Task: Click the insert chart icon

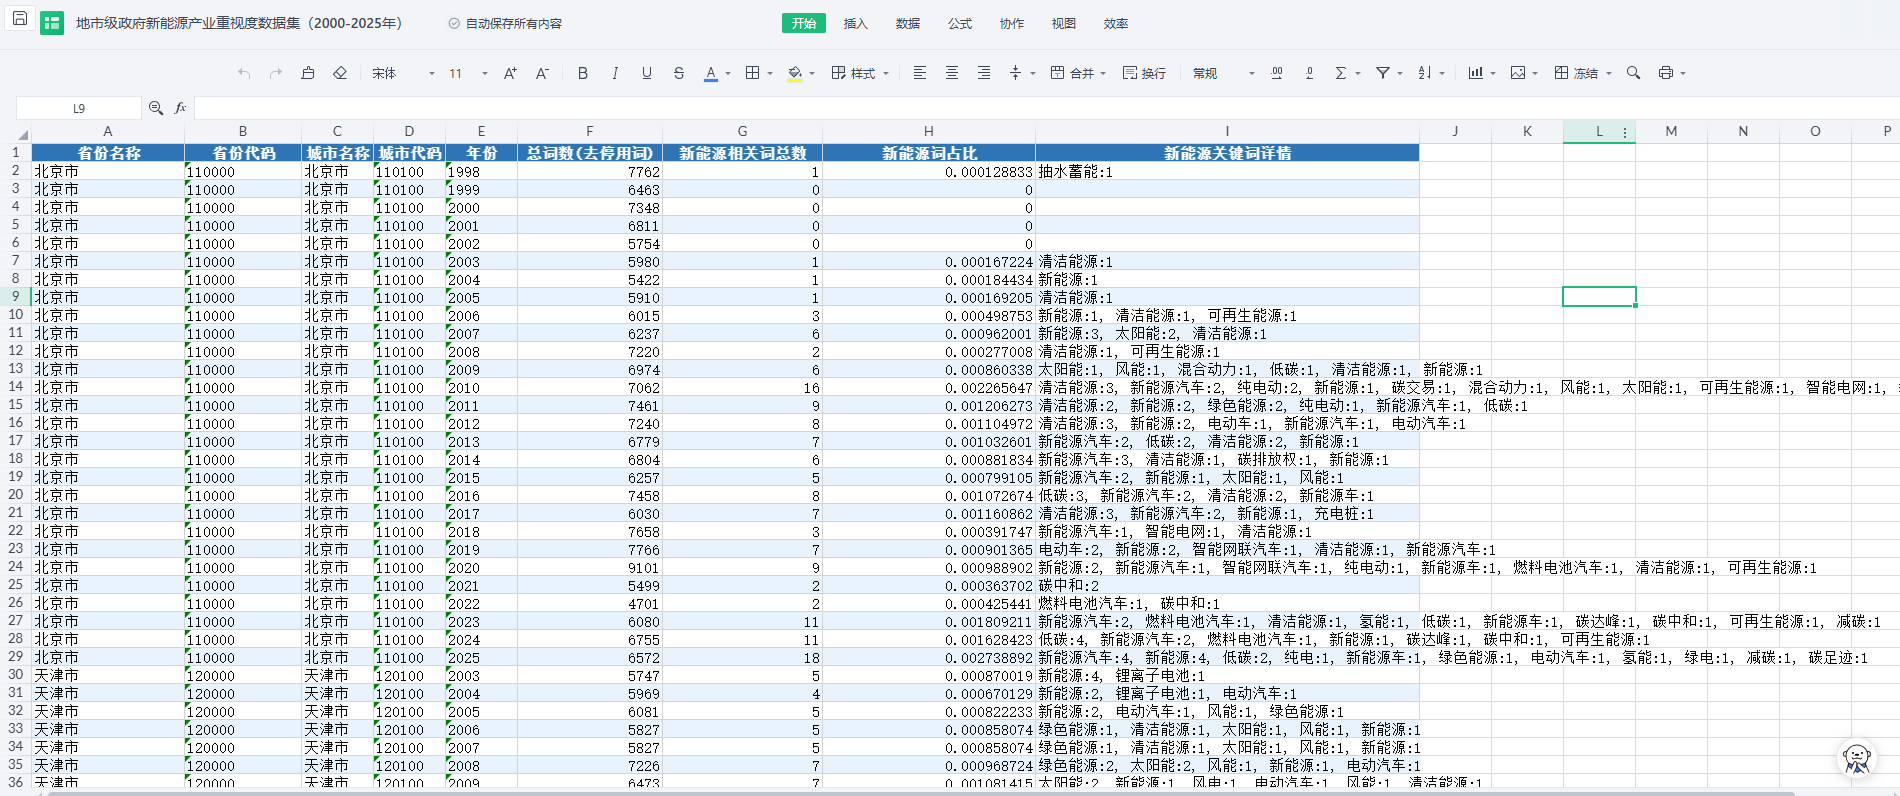Action: click(1475, 73)
